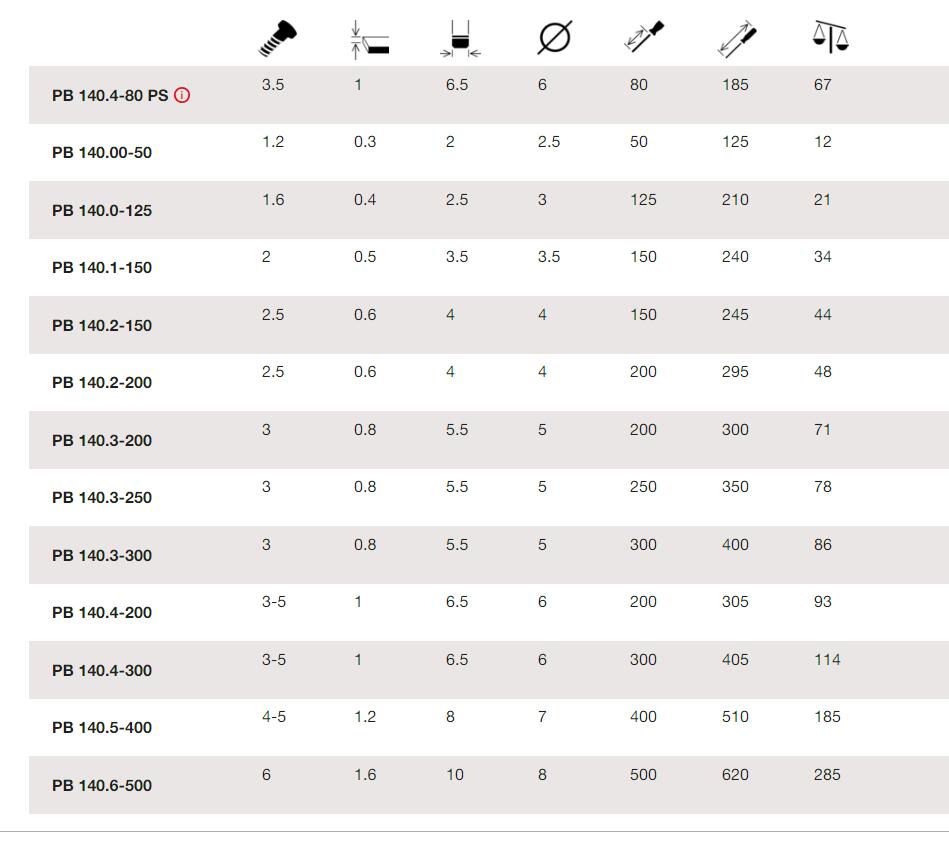Open the PB 140.1-150 product entry

pyautogui.click(x=102, y=267)
